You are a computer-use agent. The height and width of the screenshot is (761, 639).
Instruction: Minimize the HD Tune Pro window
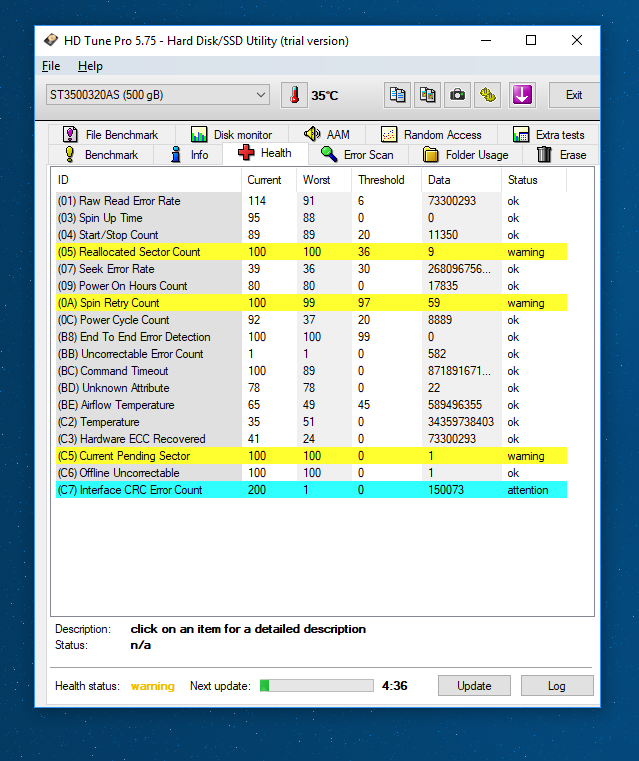(x=486, y=40)
